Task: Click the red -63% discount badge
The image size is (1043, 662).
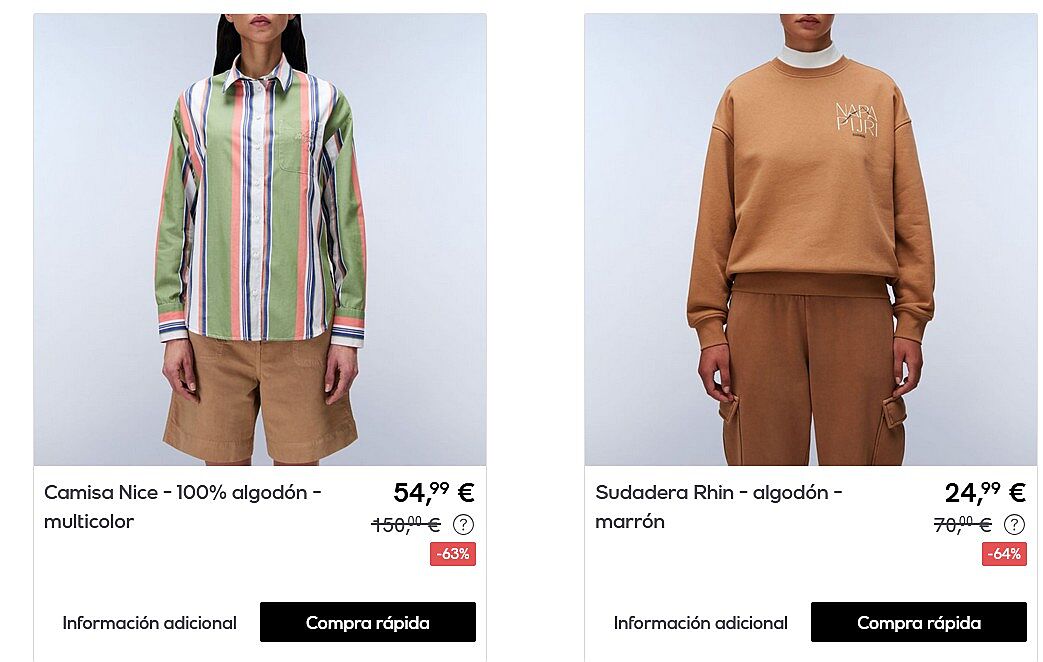Action: (453, 554)
